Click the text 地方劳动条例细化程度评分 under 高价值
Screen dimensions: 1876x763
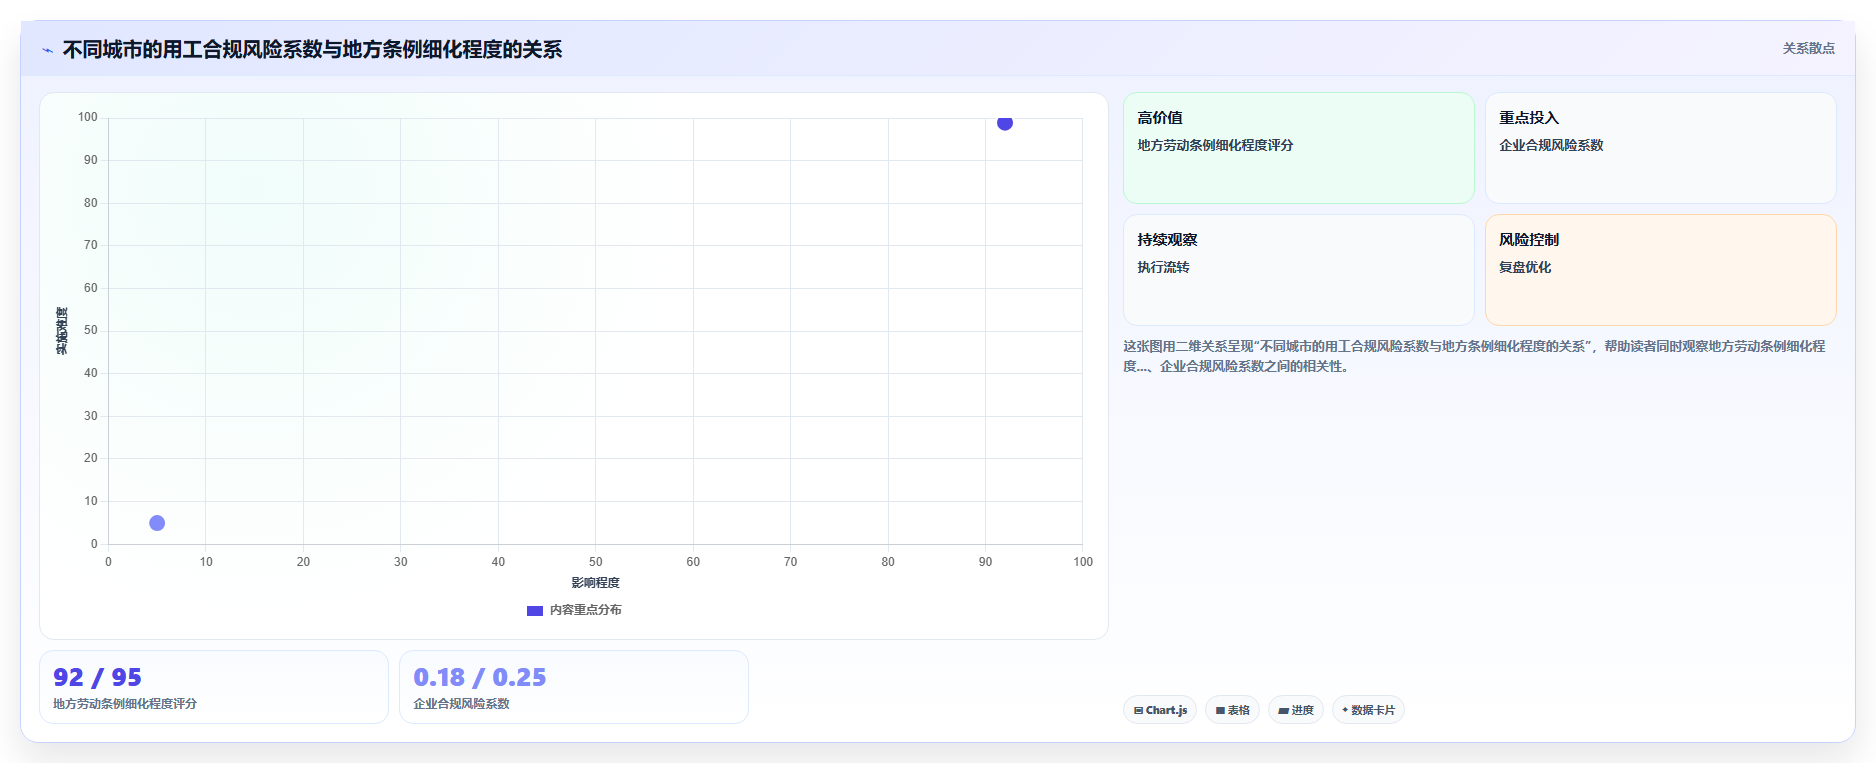[x=1215, y=145]
